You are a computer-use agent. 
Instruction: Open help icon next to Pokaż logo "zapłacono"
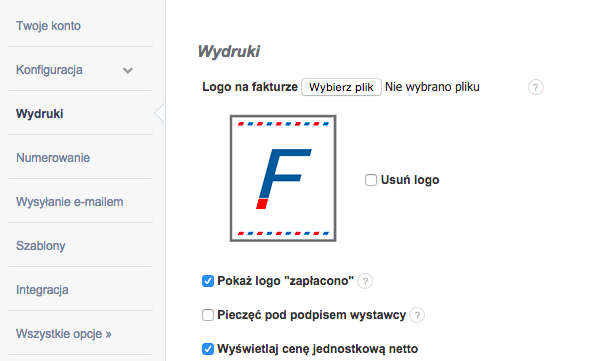[x=365, y=281]
